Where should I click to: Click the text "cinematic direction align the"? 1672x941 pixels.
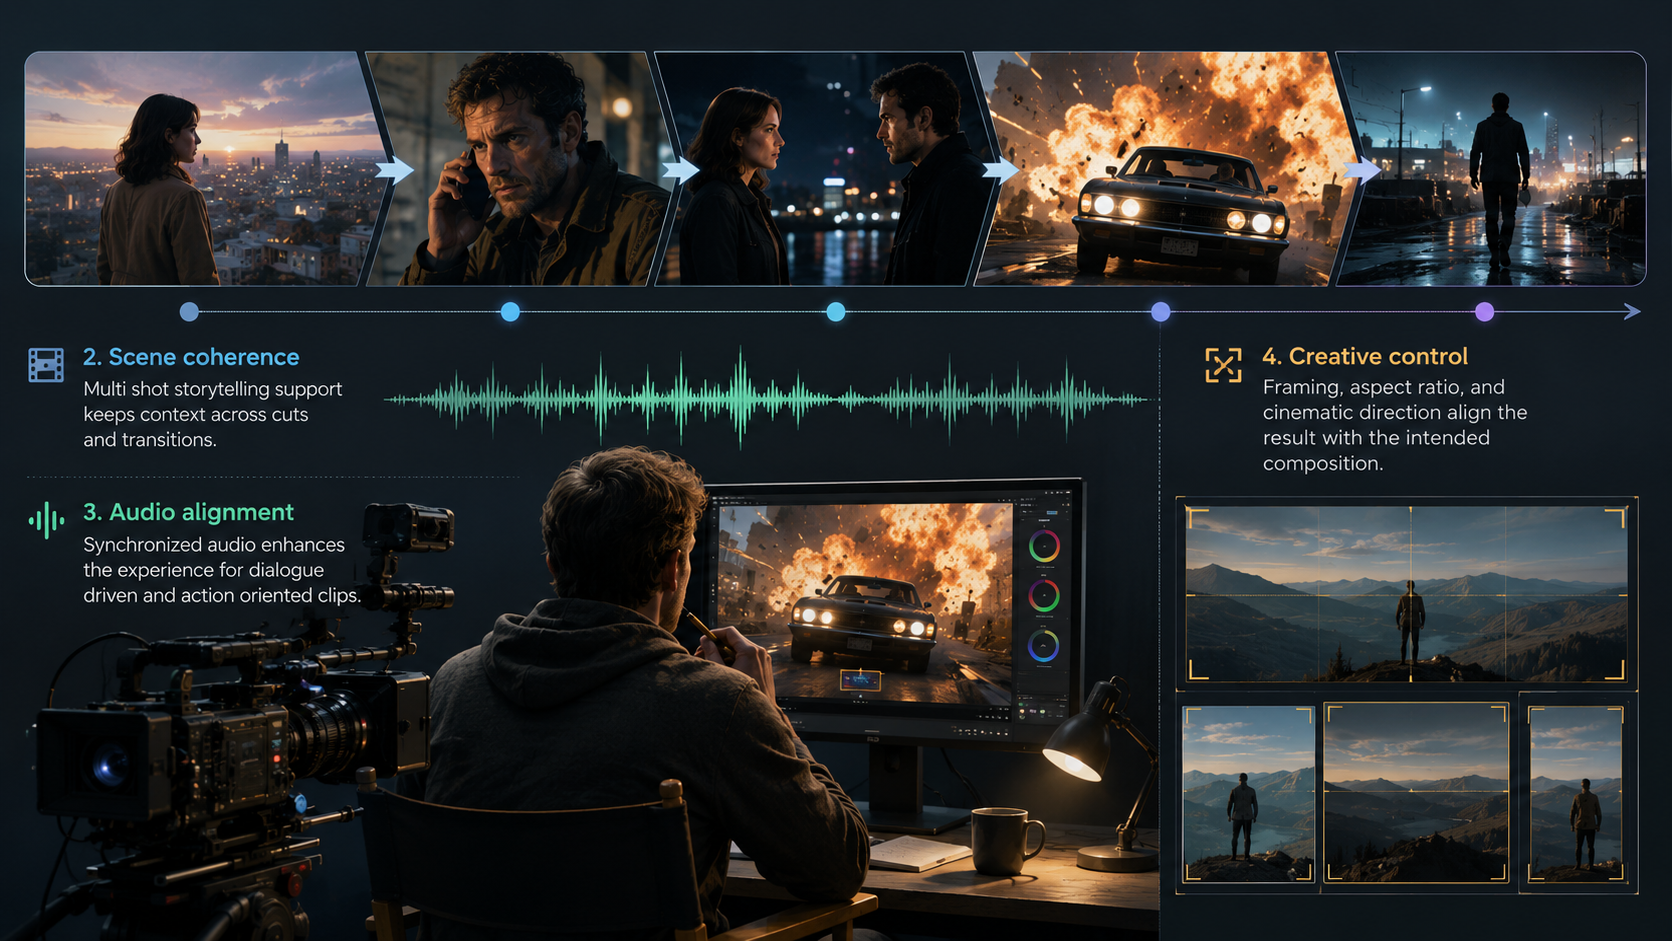tap(1395, 412)
